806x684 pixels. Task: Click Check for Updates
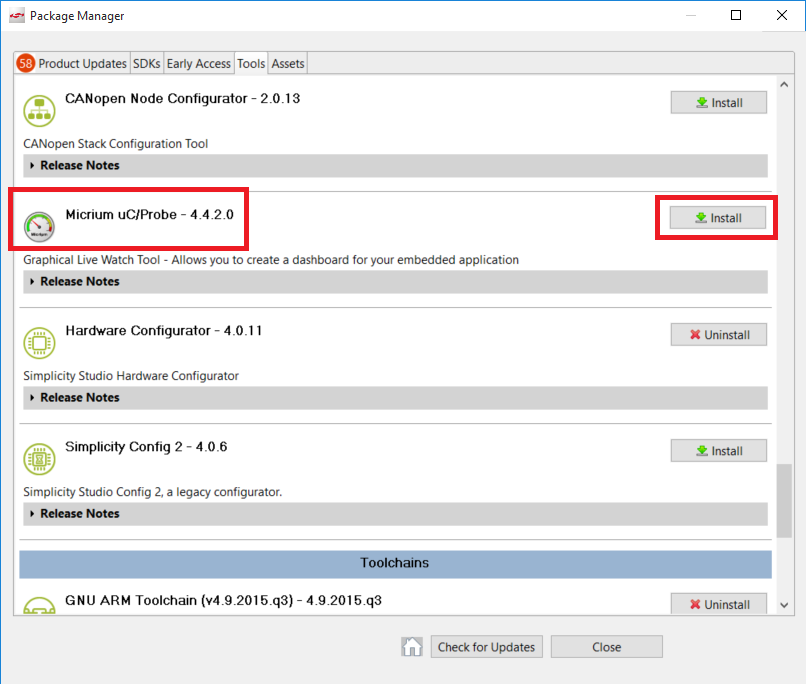486,646
